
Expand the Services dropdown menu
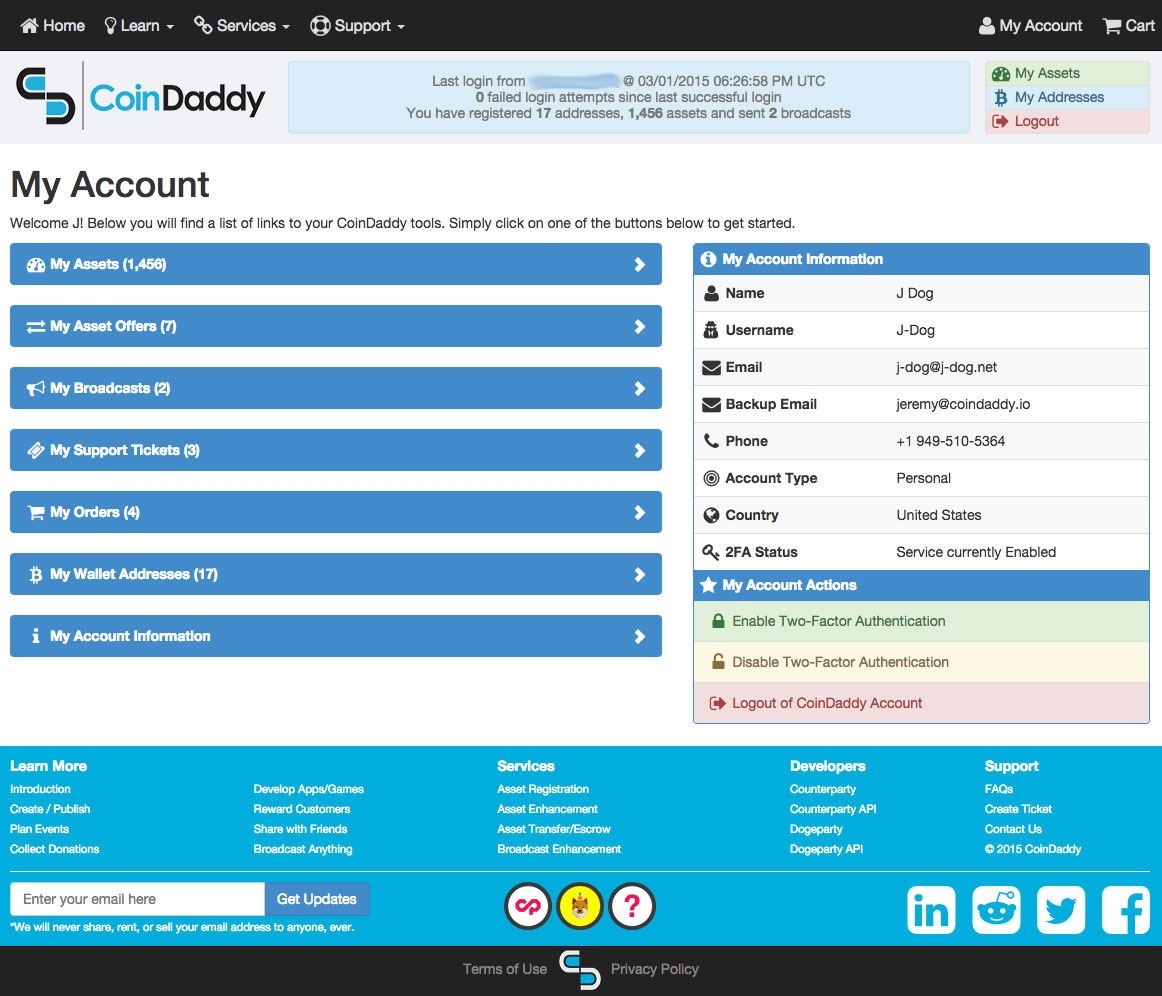pos(242,26)
